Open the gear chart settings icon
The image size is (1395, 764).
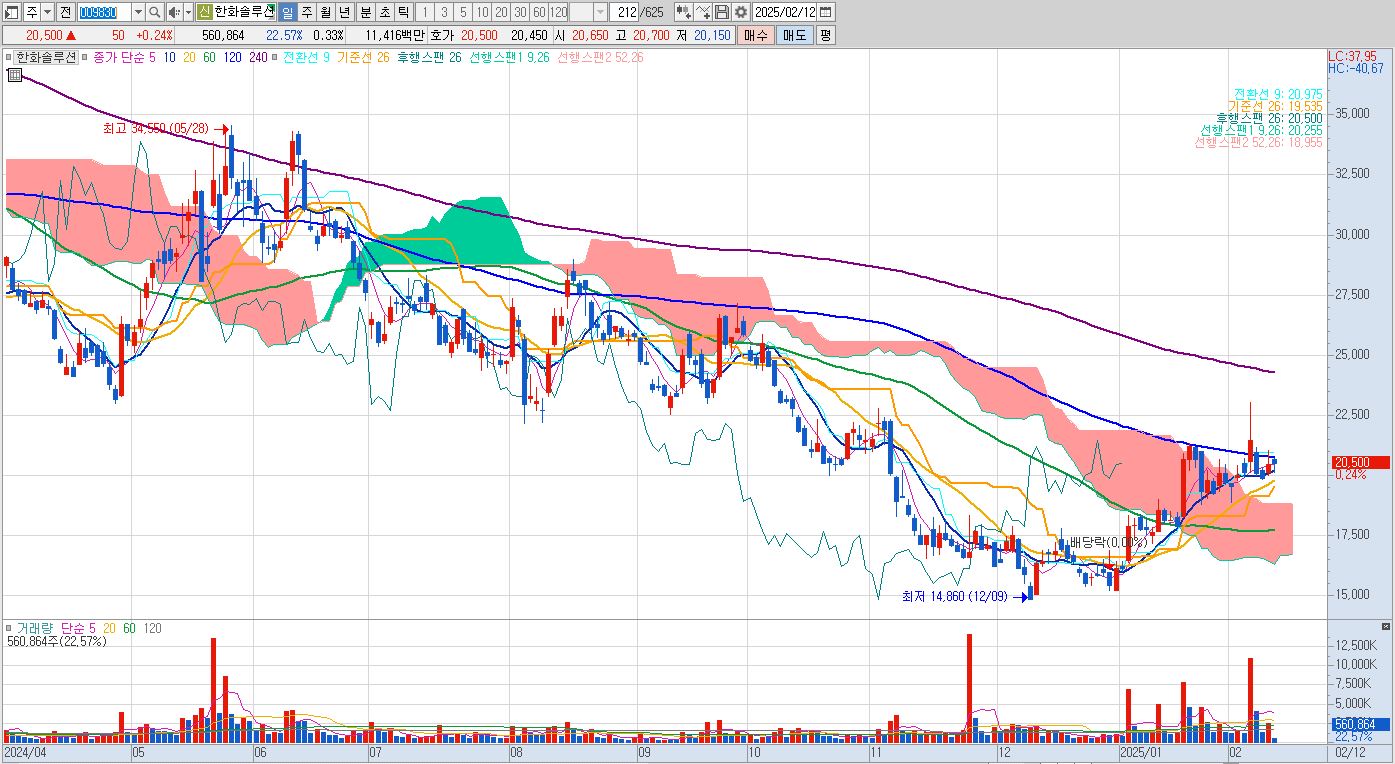(740, 12)
